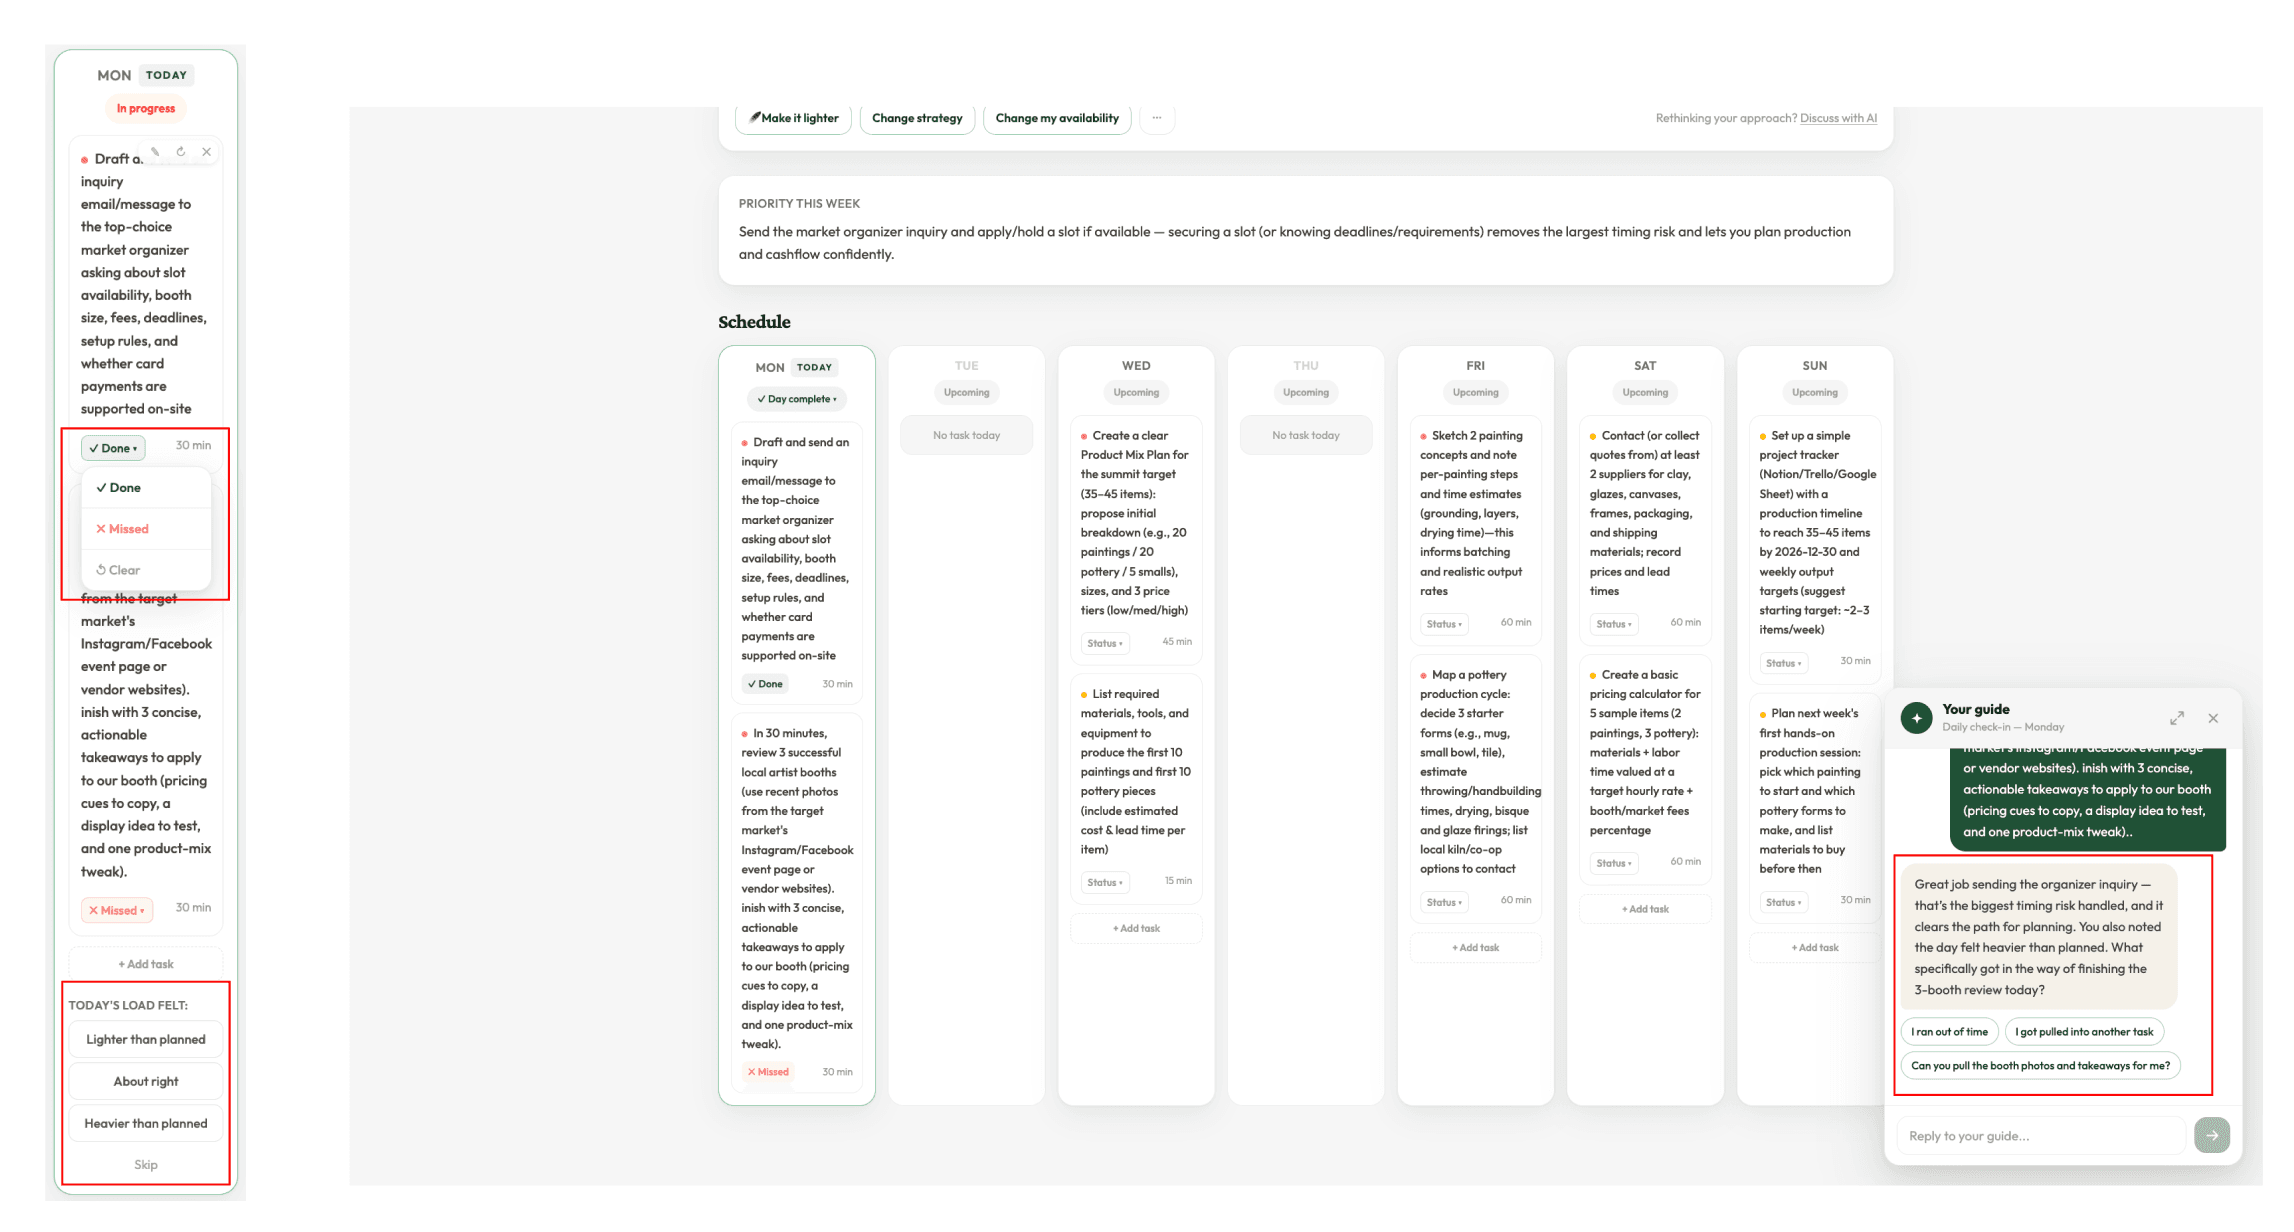
Task: Click the SUN day header
Action: pyautogui.click(x=1815, y=366)
